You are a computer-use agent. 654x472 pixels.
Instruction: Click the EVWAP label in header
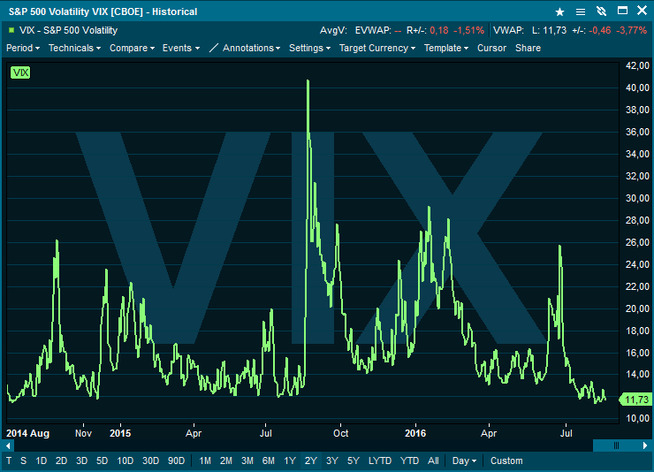click(x=373, y=30)
